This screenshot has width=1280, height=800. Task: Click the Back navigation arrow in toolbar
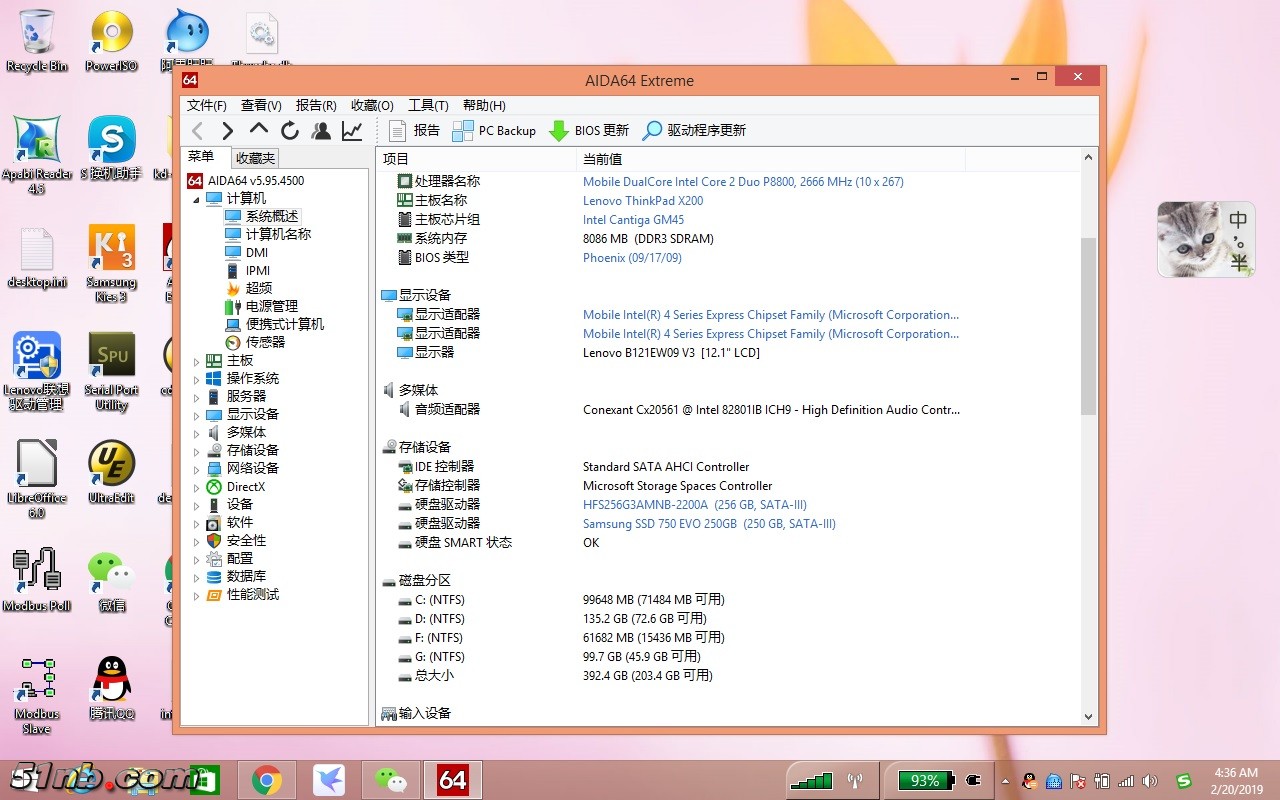(198, 131)
